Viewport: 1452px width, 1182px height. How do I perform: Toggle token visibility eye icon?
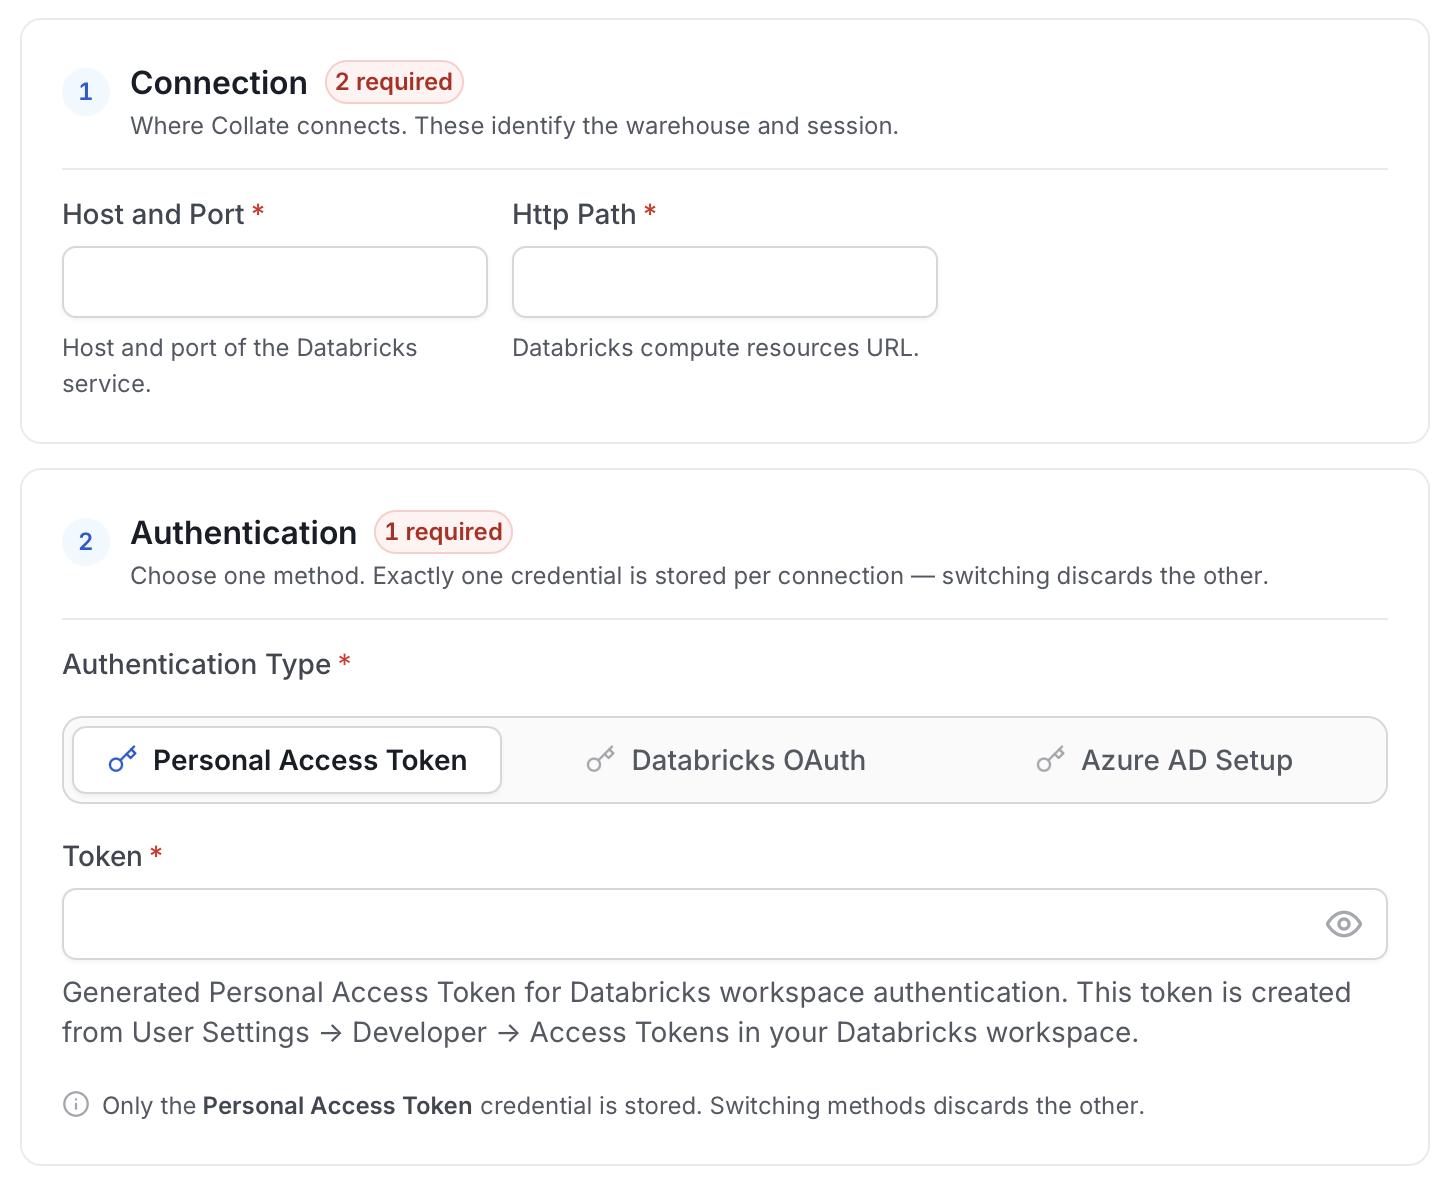pos(1343,924)
